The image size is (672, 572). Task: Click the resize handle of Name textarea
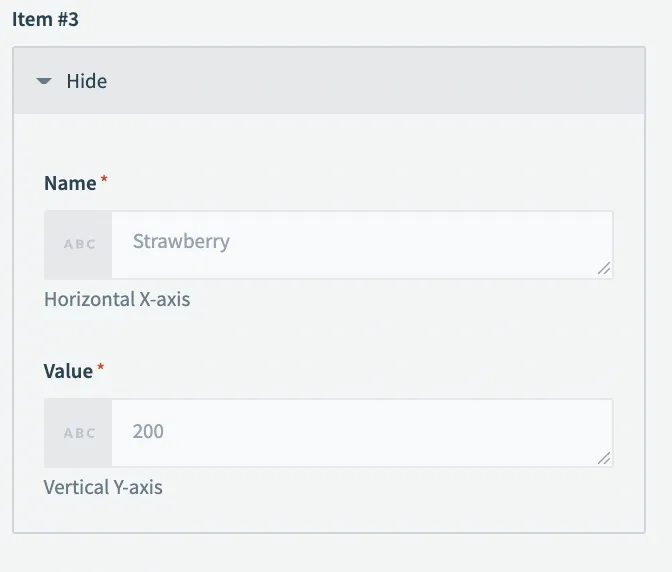pos(604,269)
